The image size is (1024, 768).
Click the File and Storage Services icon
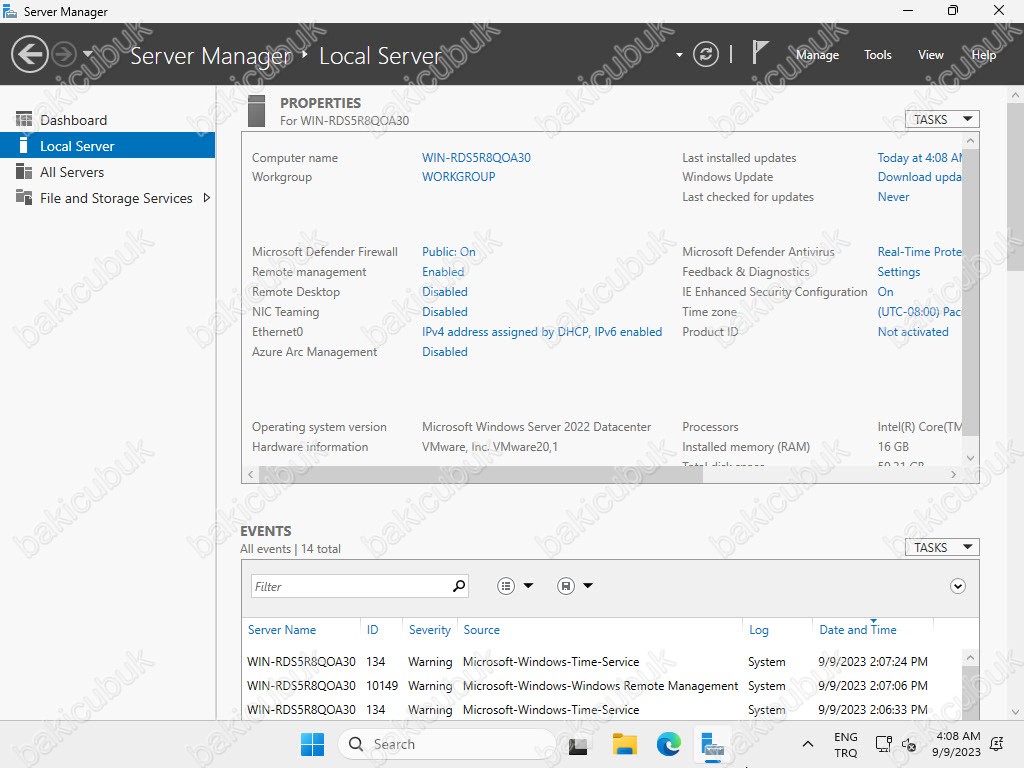[x=24, y=197]
